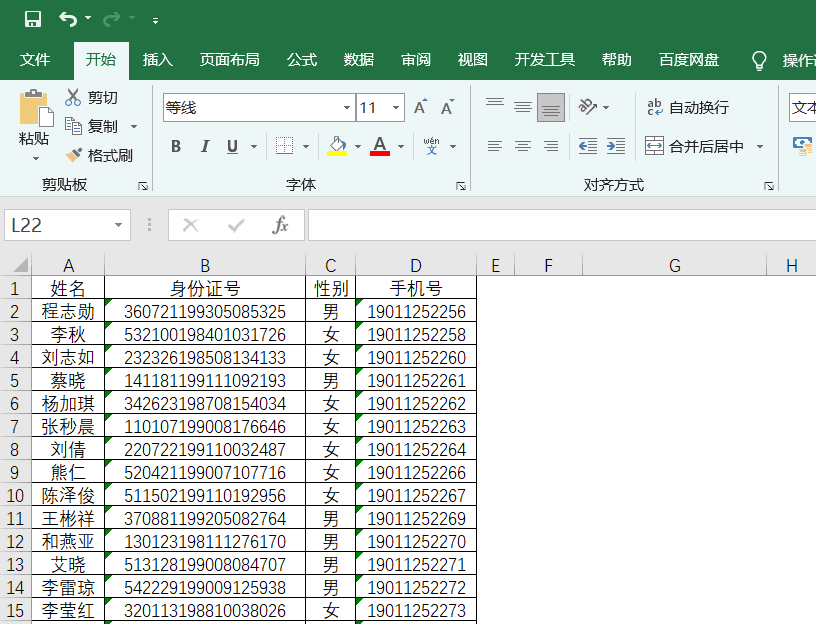Image resolution: width=816 pixels, height=624 pixels.
Task: Go to the 视图 tab
Action: pyautogui.click(x=473, y=60)
